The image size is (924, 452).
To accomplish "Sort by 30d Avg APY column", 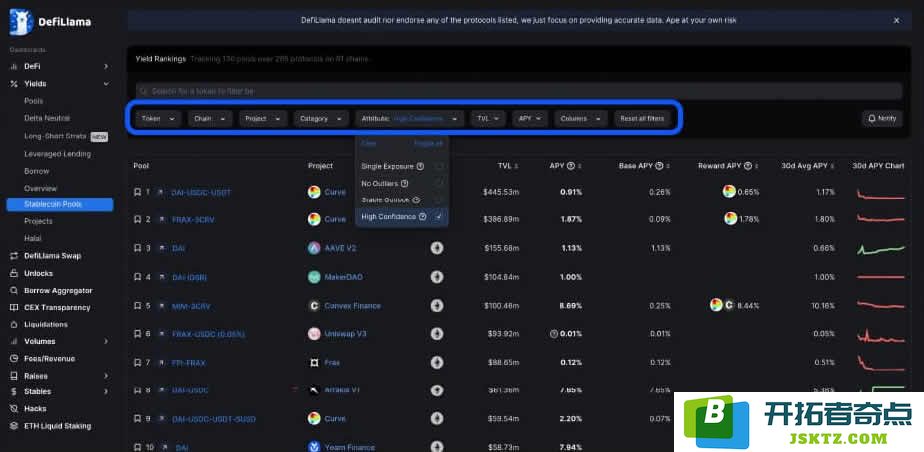I will pos(808,166).
